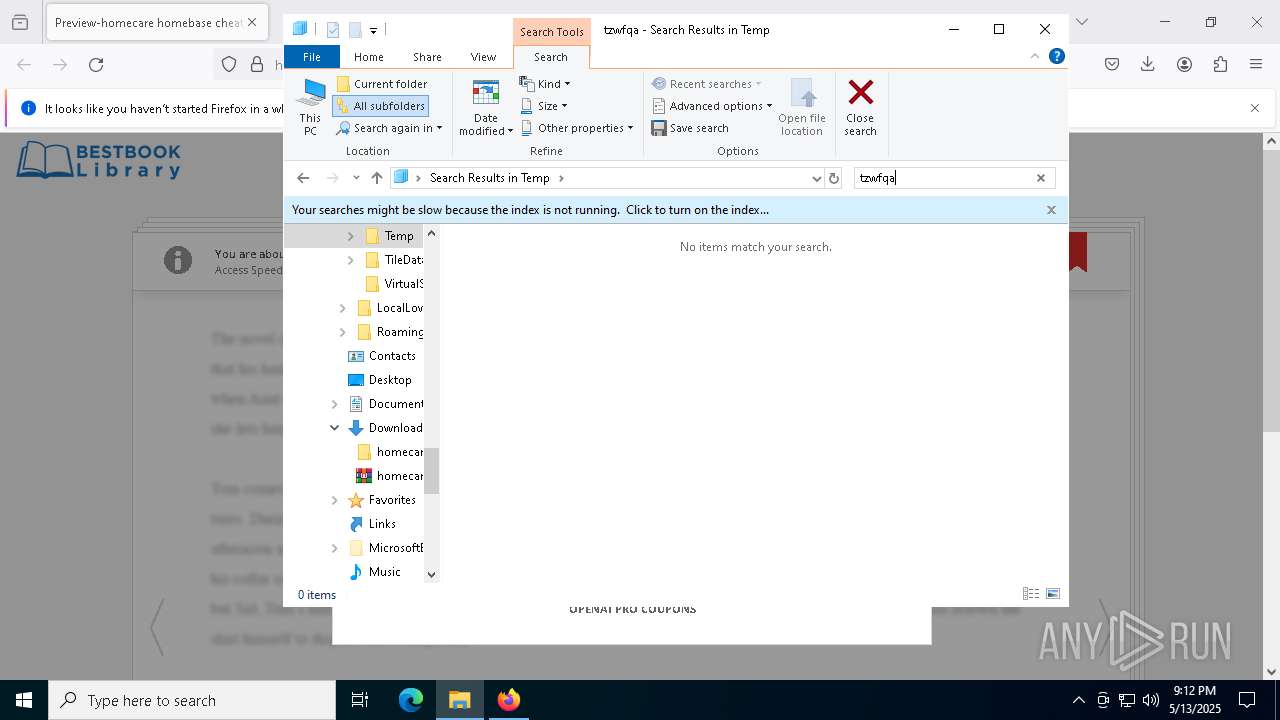Collapse the Downloads node
This screenshot has height=720, width=1280.
click(334, 428)
